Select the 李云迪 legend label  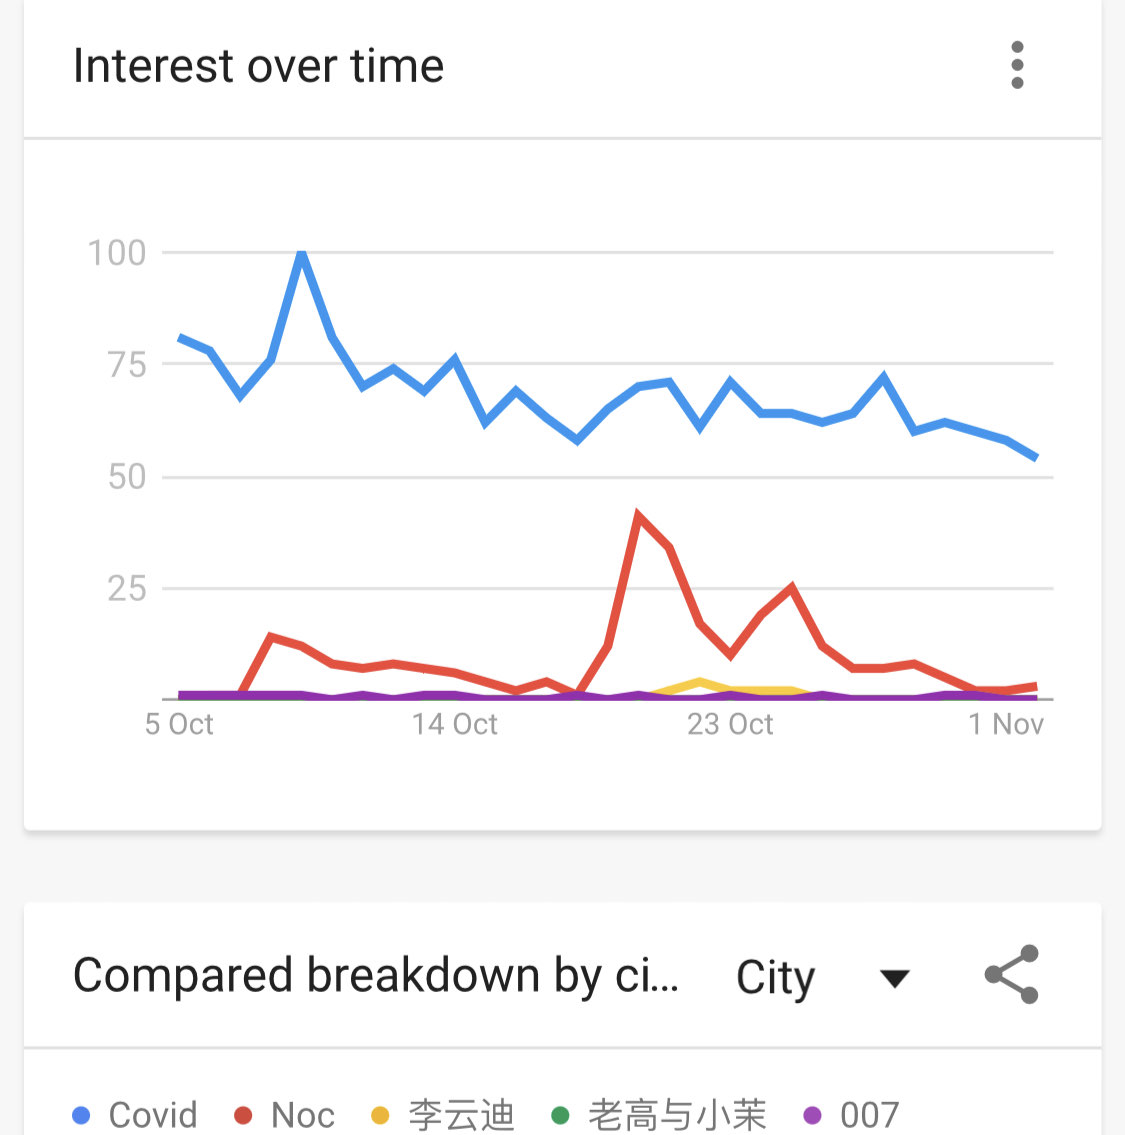461,1115
